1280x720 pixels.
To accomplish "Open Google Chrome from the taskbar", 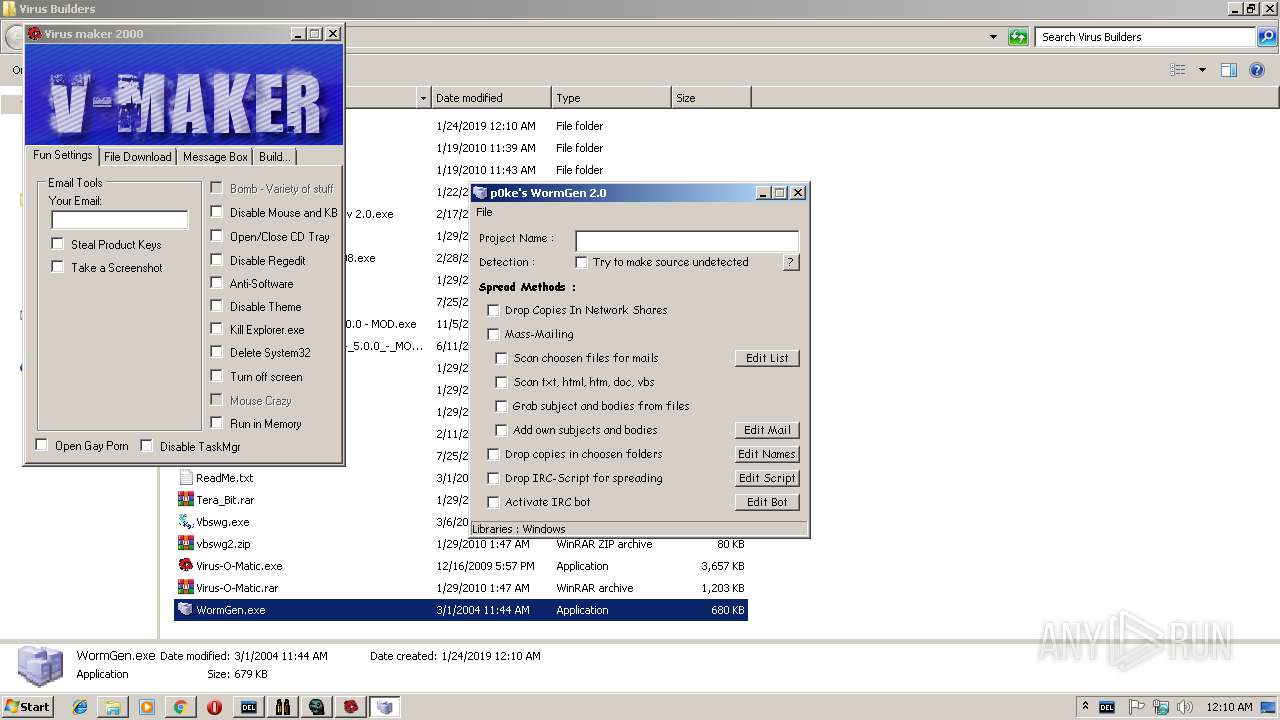I will 180,707.
